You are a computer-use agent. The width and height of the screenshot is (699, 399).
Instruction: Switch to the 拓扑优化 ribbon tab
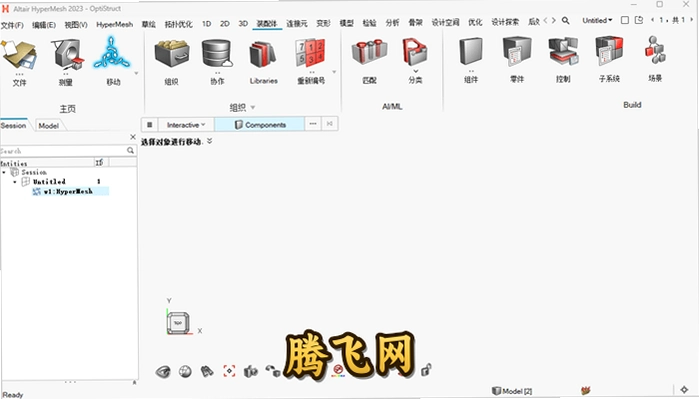pyautogui.click(x=178, y=24)
